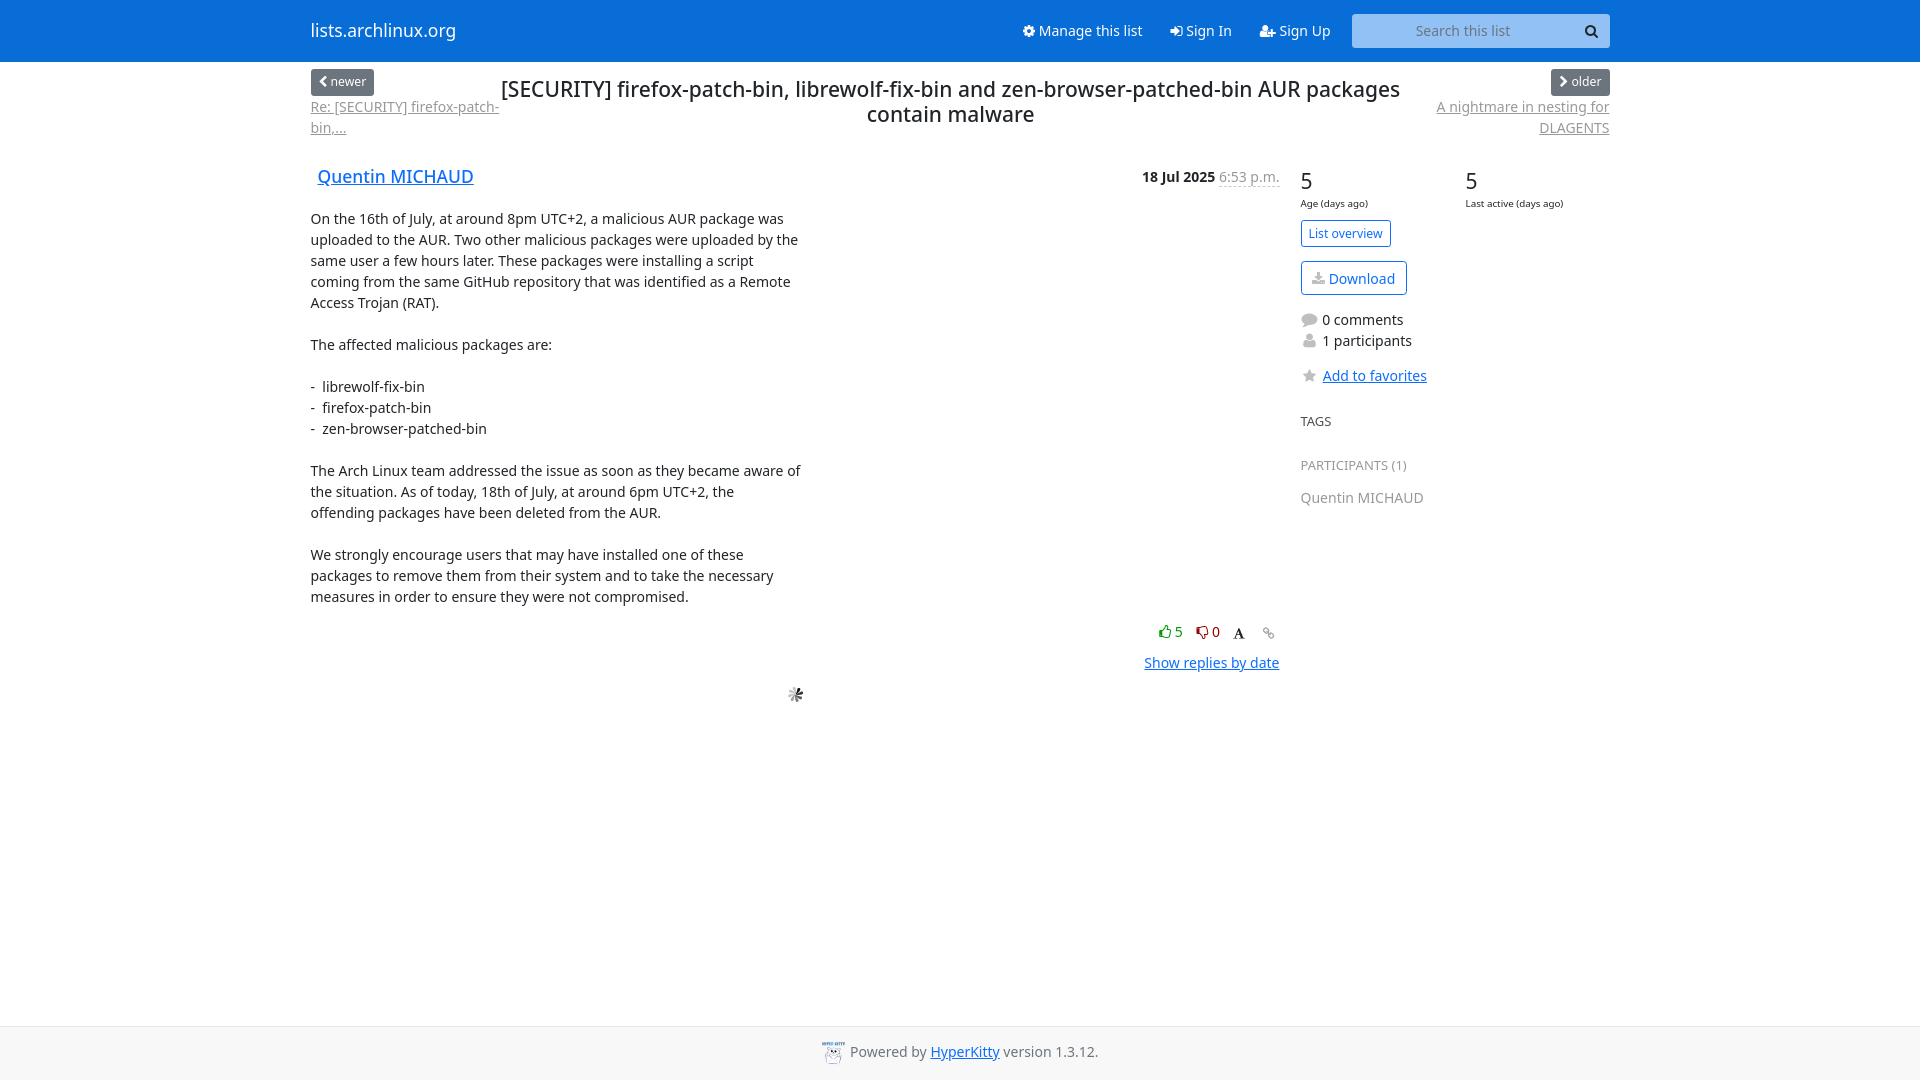Viewport: 1920px width, 1080px height.
Task: Click the TAGS section label
Action: [x=1315, y=422]
